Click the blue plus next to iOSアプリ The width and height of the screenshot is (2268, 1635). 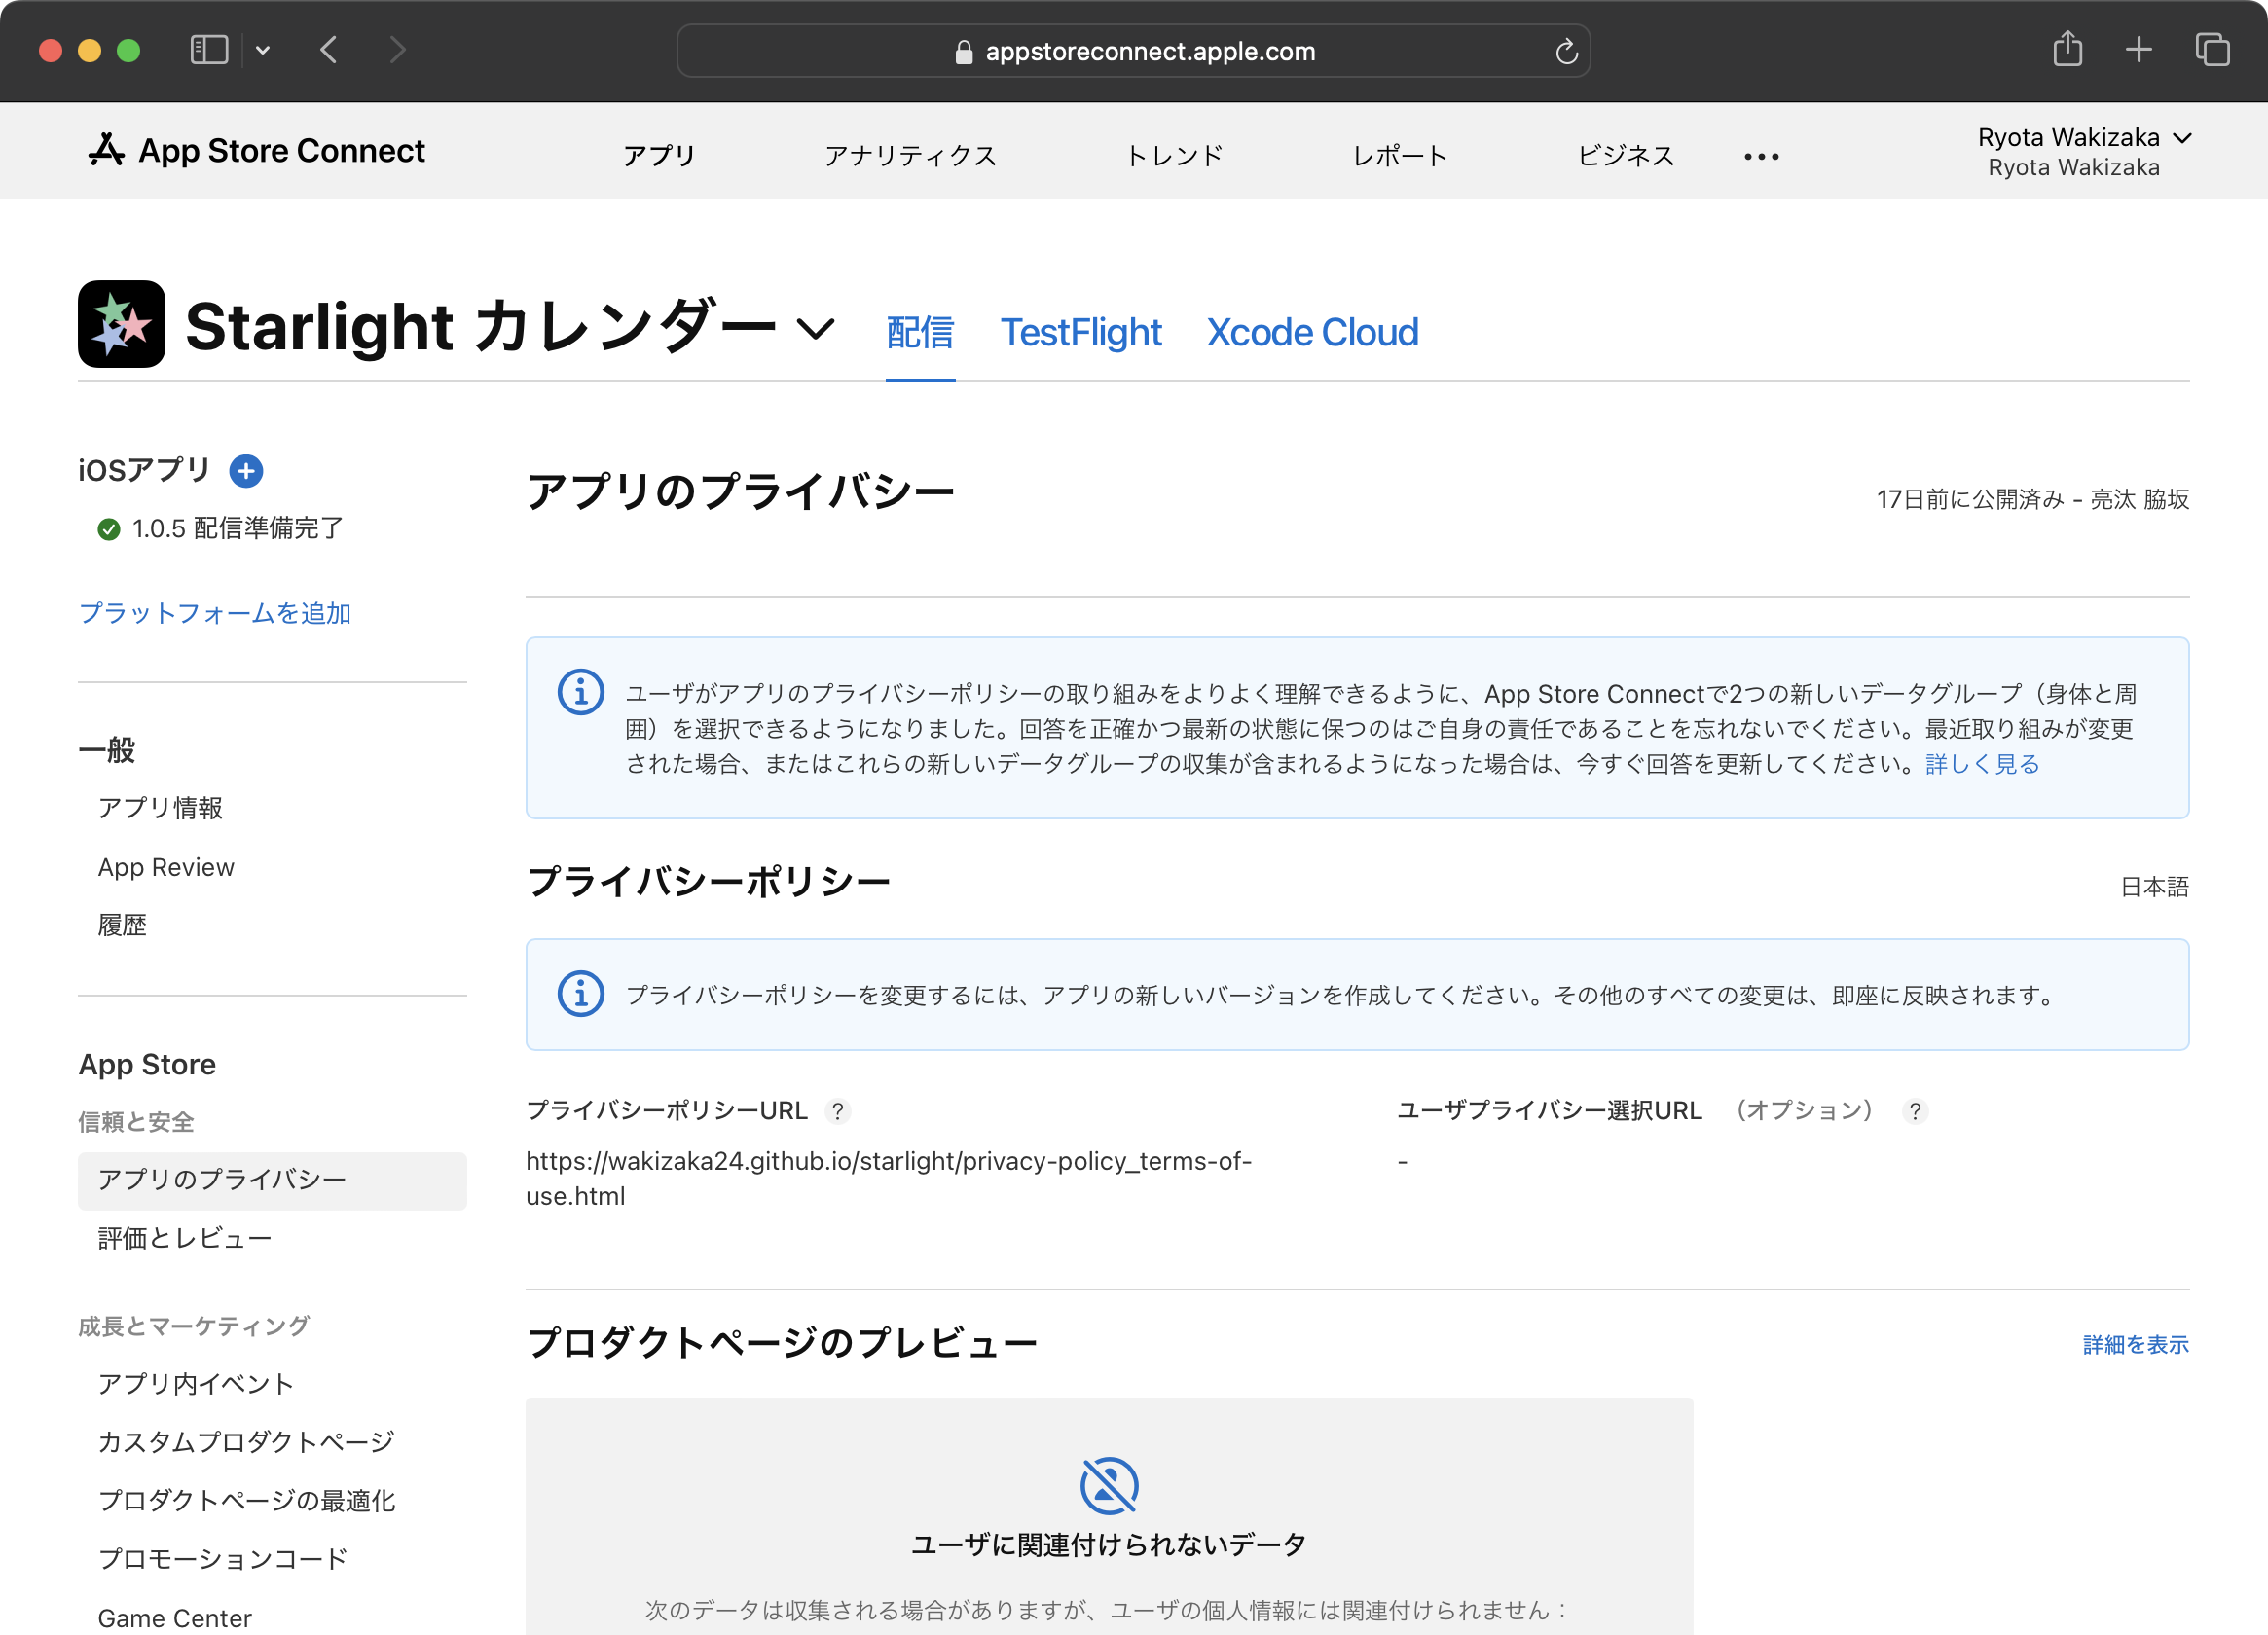coord(246,470)
